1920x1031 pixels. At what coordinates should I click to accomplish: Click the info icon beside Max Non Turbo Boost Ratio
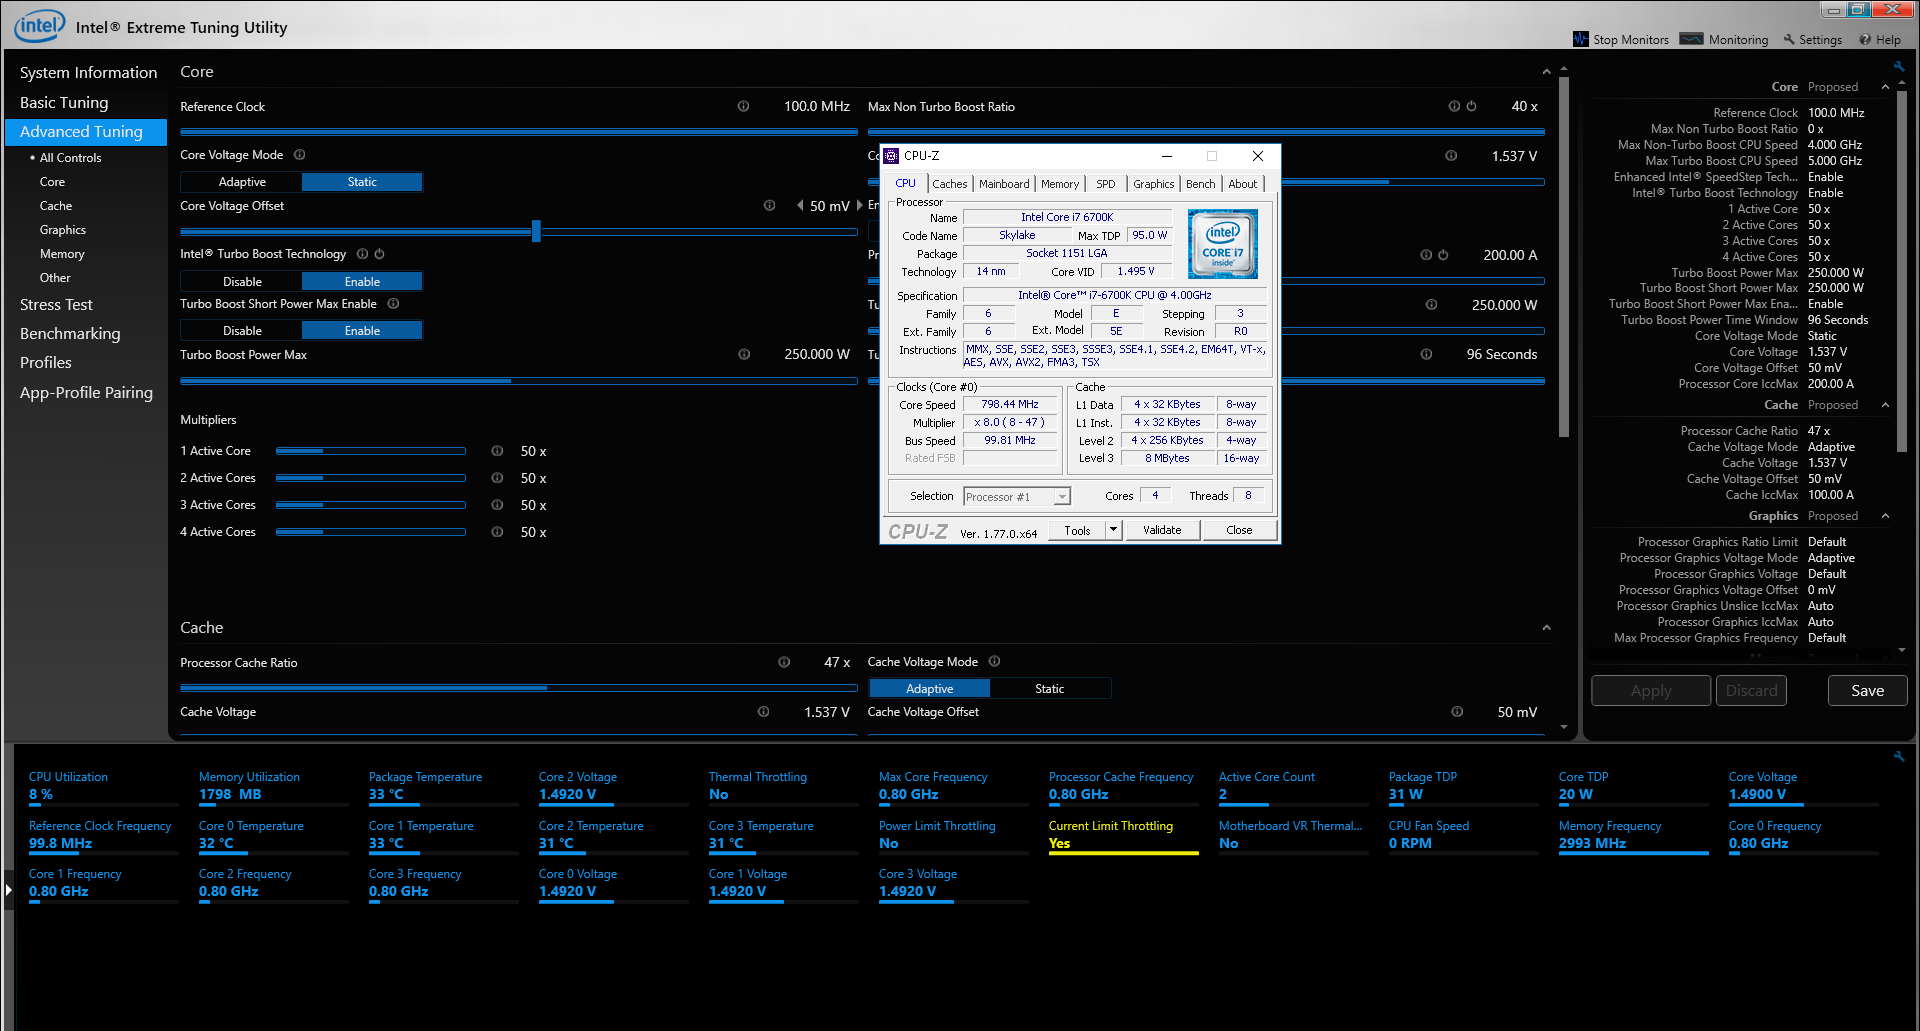tap(1454, 106)
